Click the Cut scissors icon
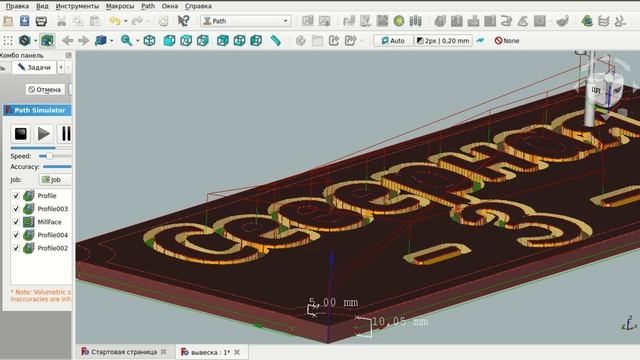Image resolution: width=640 pixels, height=360 pixels. coord(62,21)
